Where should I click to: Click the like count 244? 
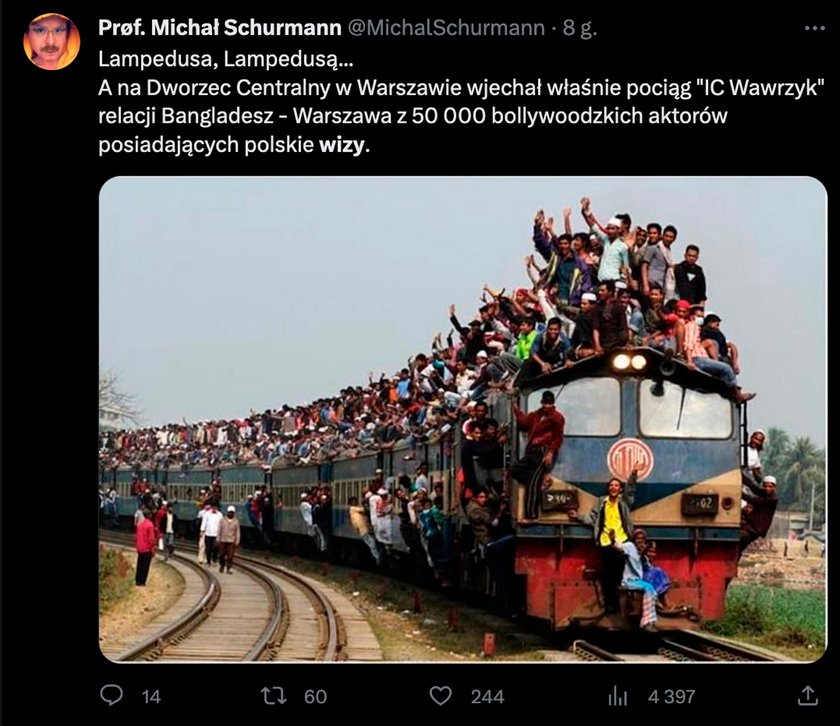[x=488, y=697]
